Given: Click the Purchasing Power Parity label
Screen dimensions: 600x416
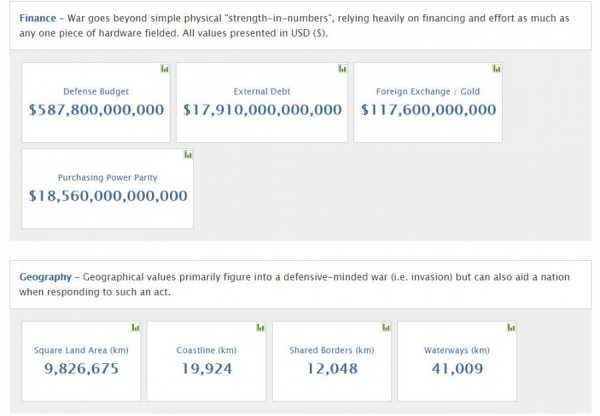Looking at the screenshot, I should [108, 177].
